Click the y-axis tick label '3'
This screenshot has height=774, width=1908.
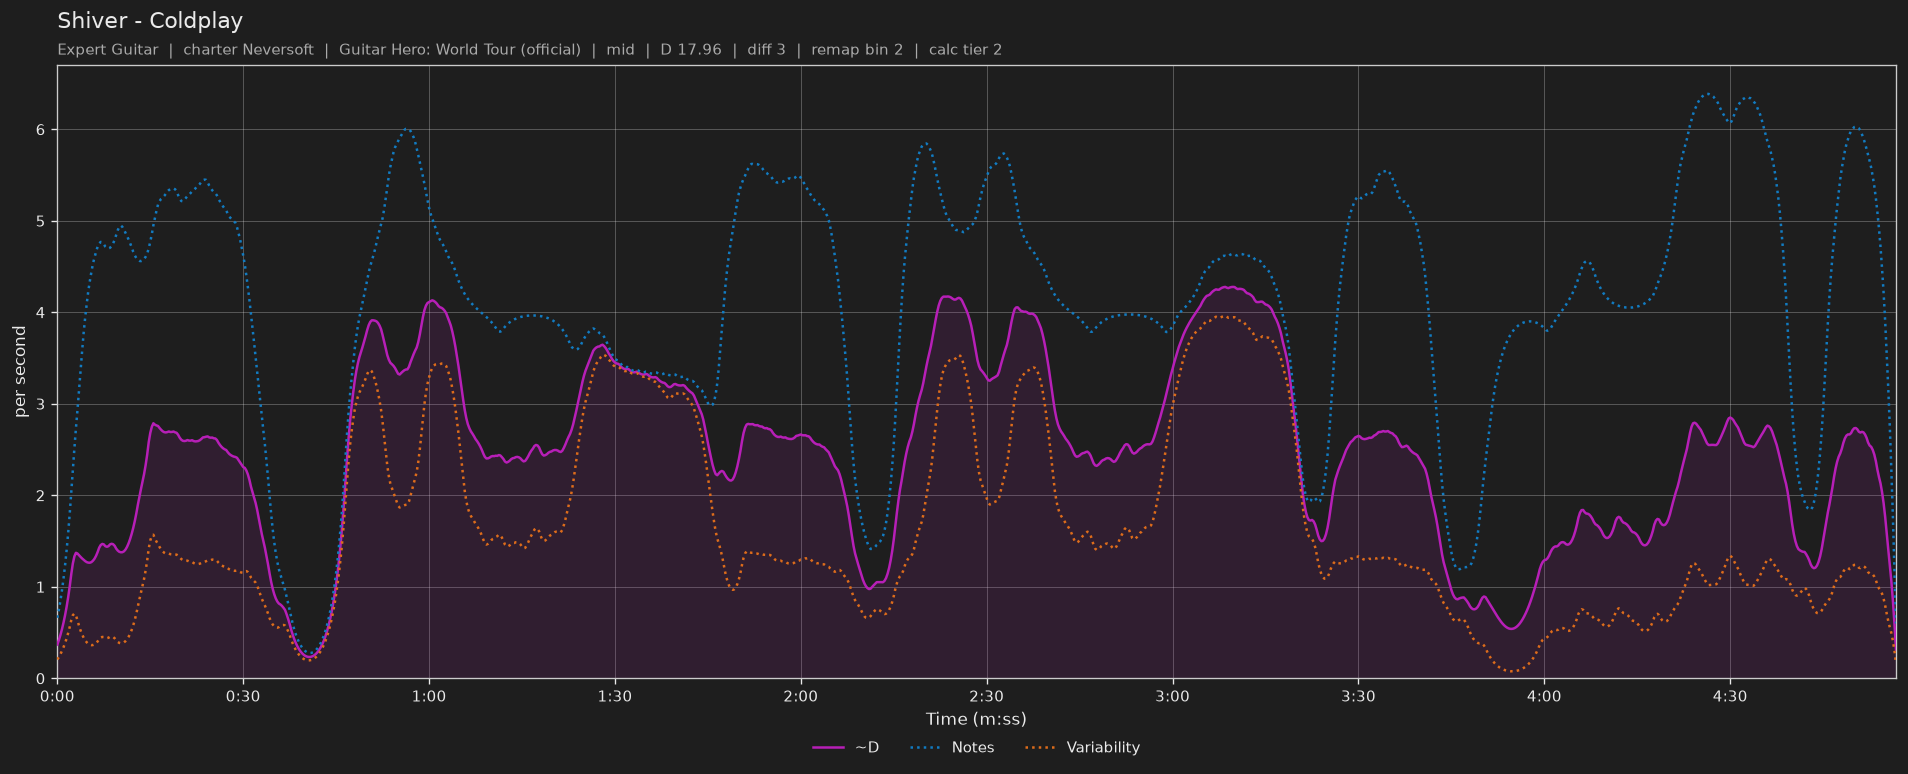41,405
